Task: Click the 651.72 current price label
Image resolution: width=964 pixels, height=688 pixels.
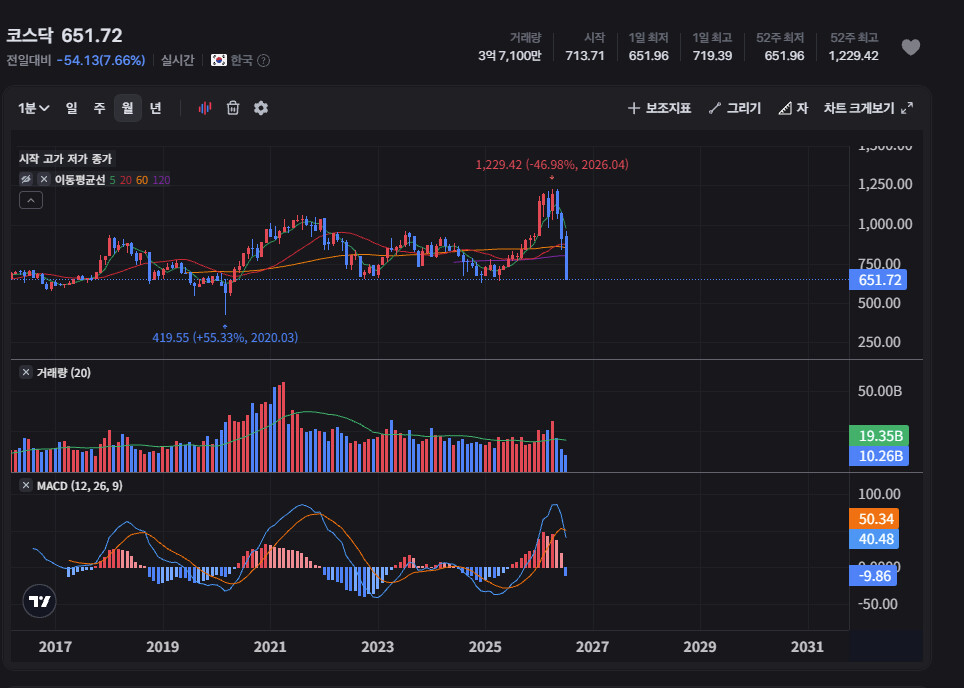Action: pyautogui.click(x=878, y=280)
